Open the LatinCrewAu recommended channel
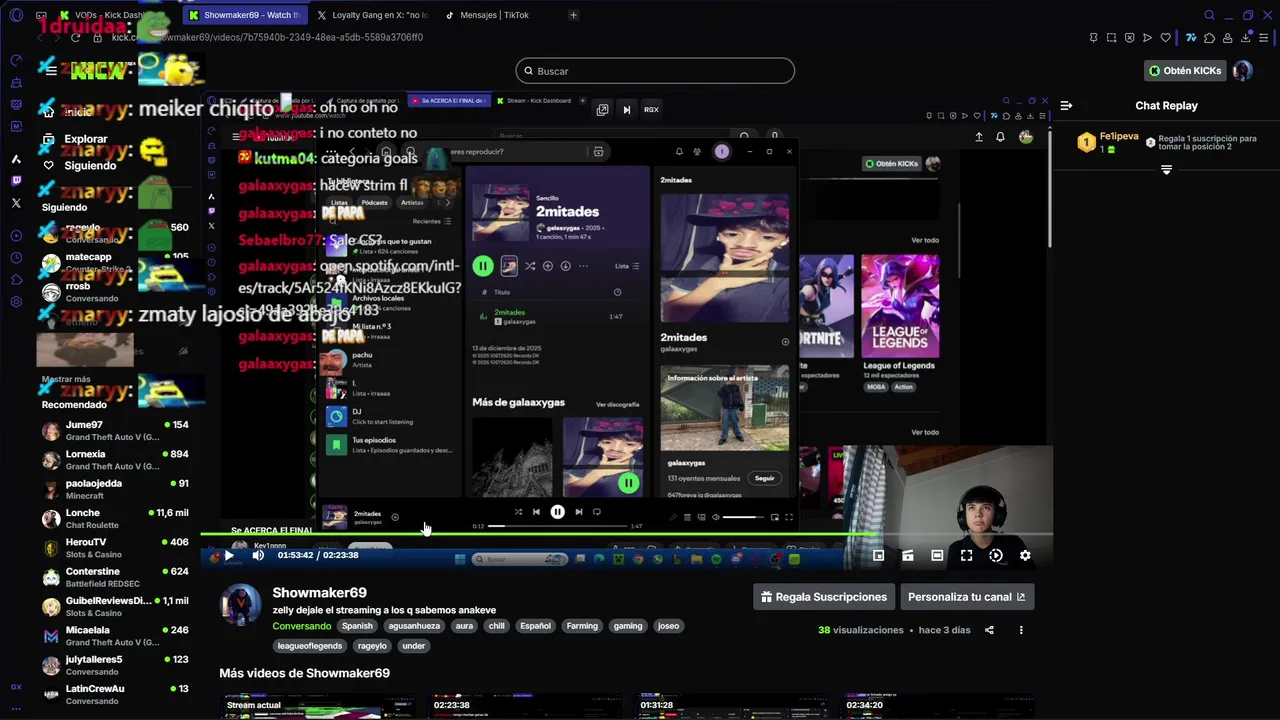The width and height of the screenshot is (1280, 720). 114,694
